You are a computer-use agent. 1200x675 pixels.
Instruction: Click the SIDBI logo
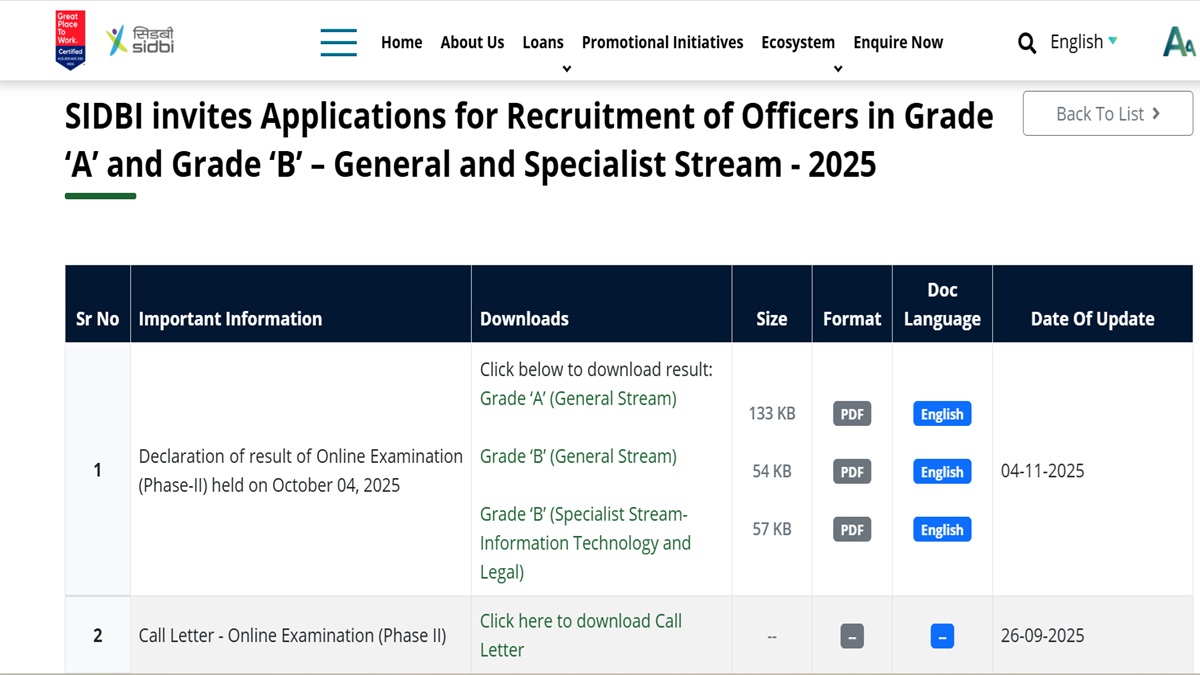coord(140,40)
